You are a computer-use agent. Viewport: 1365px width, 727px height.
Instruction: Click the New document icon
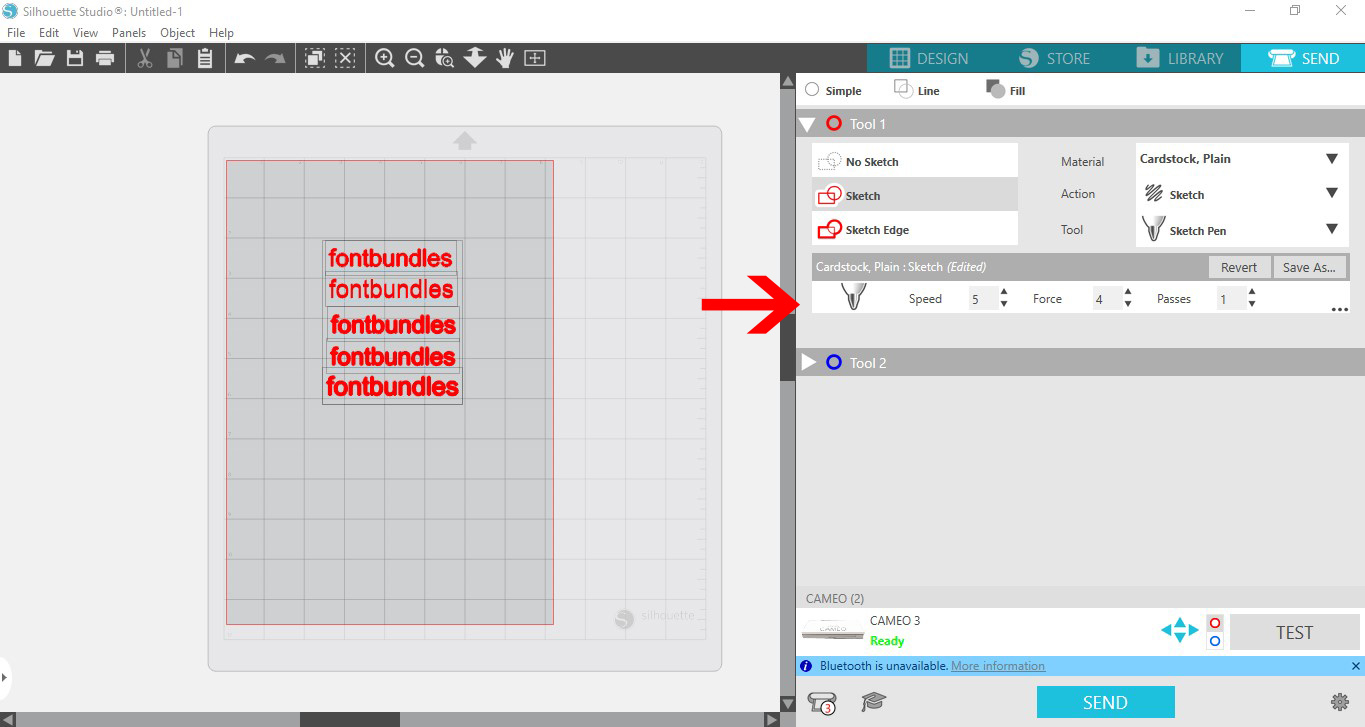pos(15,58)
